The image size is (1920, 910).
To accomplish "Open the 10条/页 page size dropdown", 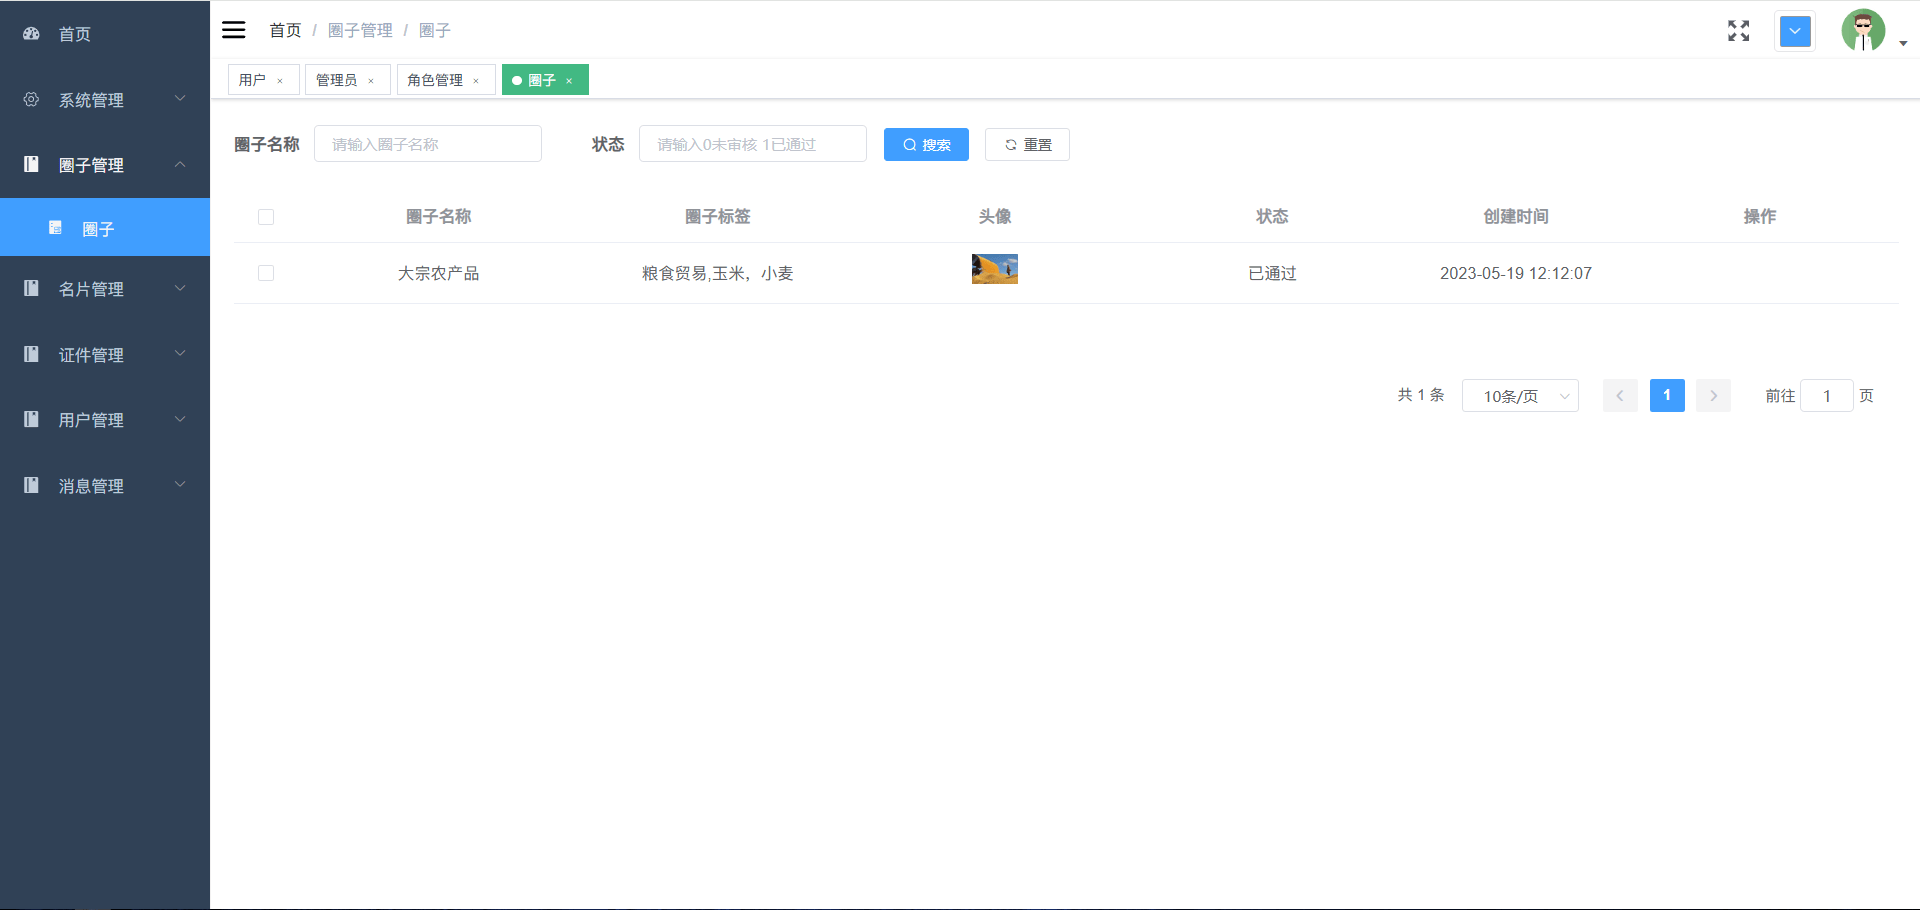I will [x=1520, y=396].
